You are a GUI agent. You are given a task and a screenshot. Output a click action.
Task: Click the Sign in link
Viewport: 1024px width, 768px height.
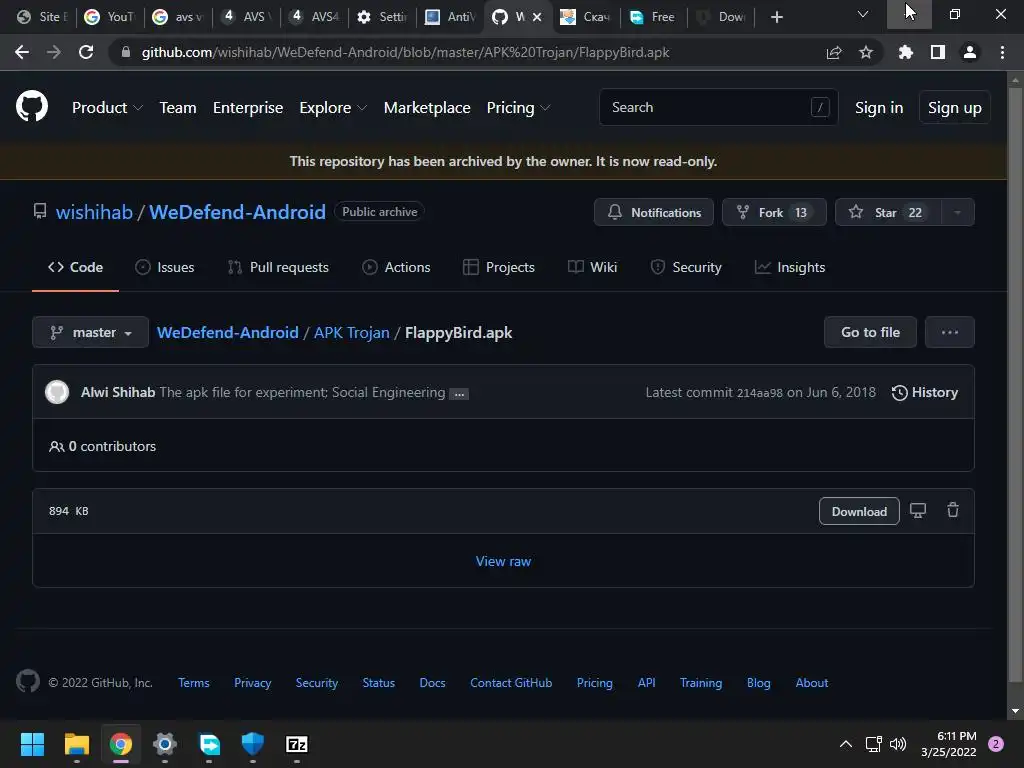point(879,108)
